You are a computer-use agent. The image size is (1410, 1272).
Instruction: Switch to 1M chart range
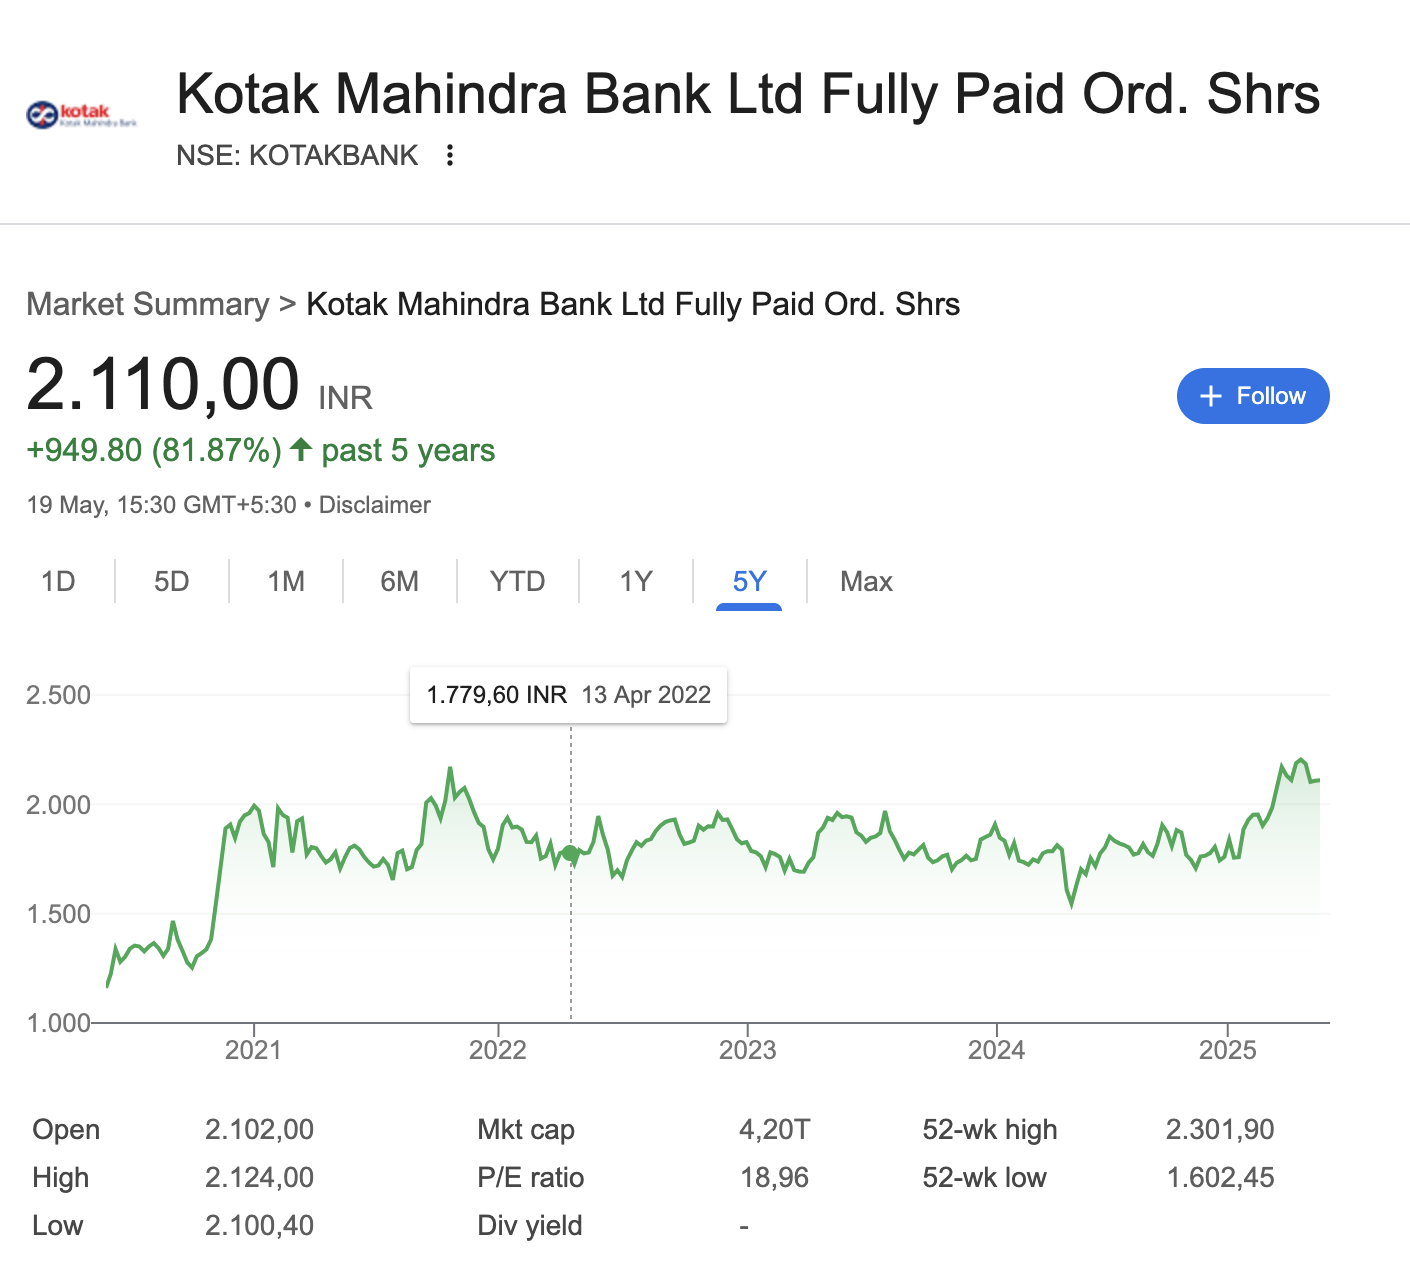286,581
